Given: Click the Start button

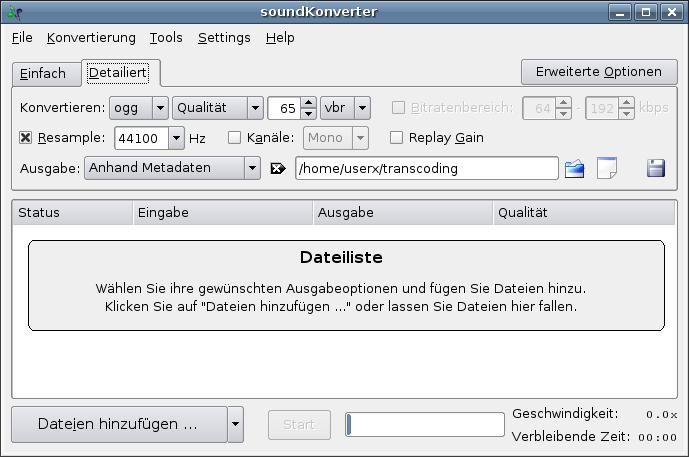Looking at the screenshot, I should pyautogui.click(x=299, y=425).
